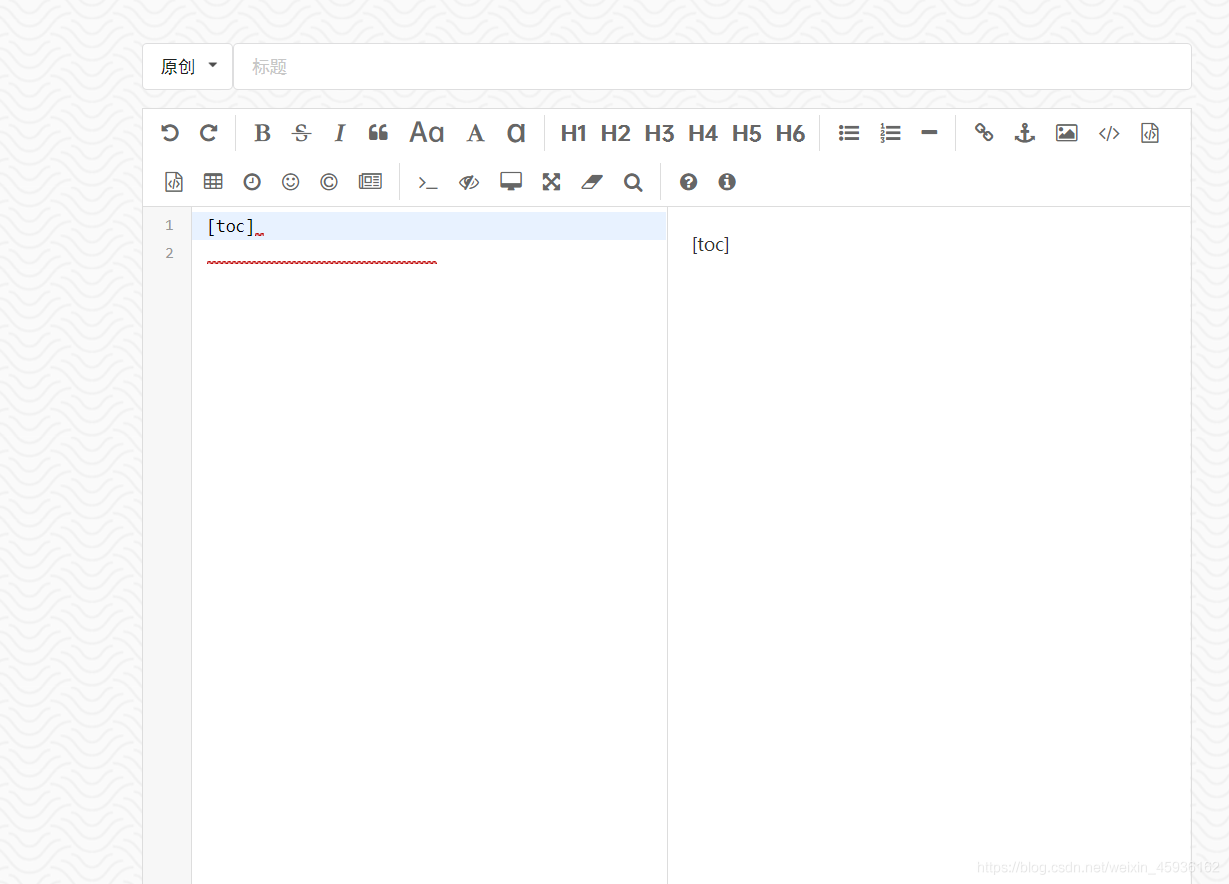1229x884 pixels.
Task: Insert a table
Action: [213, 182]
